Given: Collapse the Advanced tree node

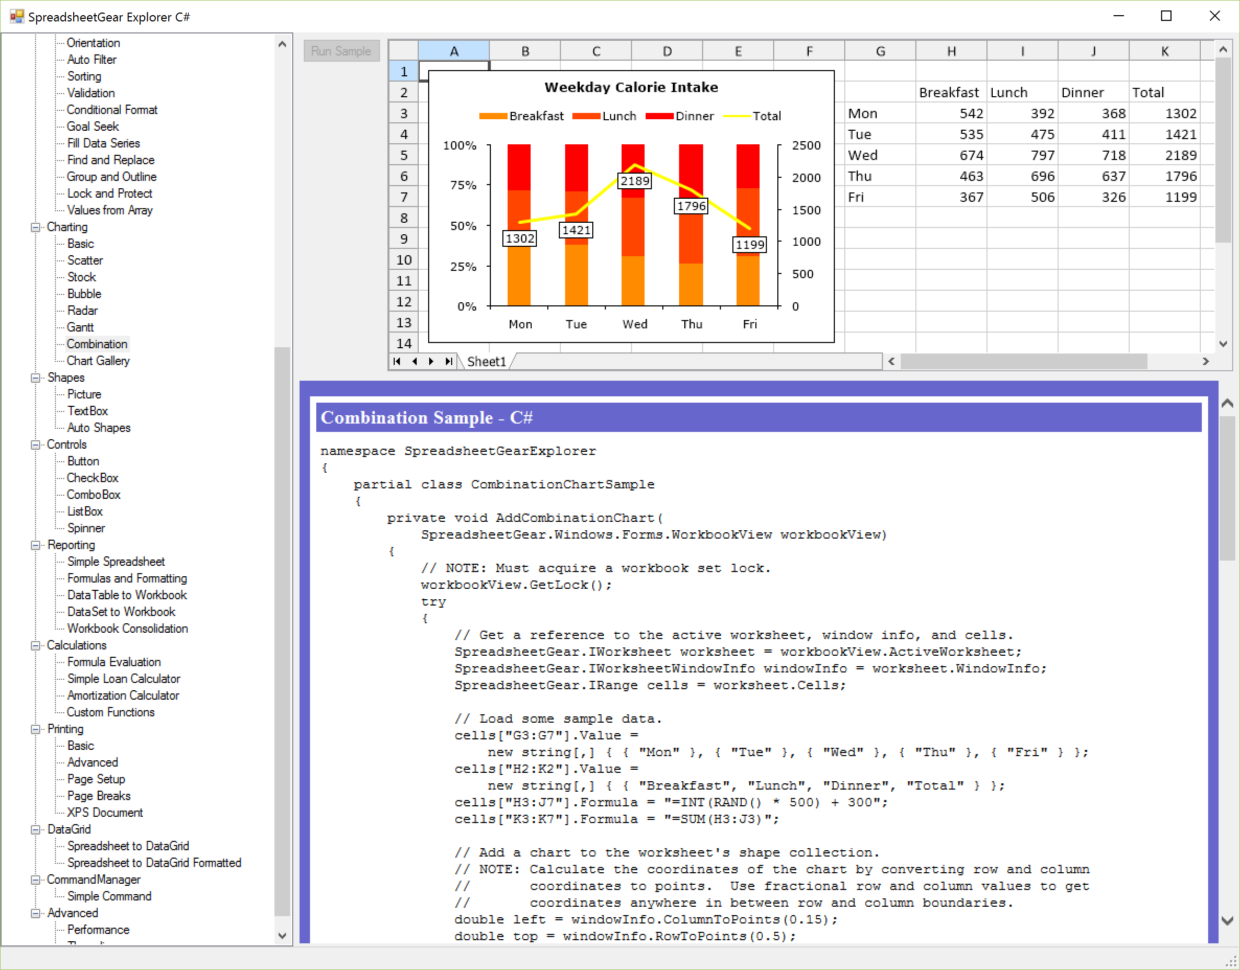Looking at the screenshot, I should 34,912.
